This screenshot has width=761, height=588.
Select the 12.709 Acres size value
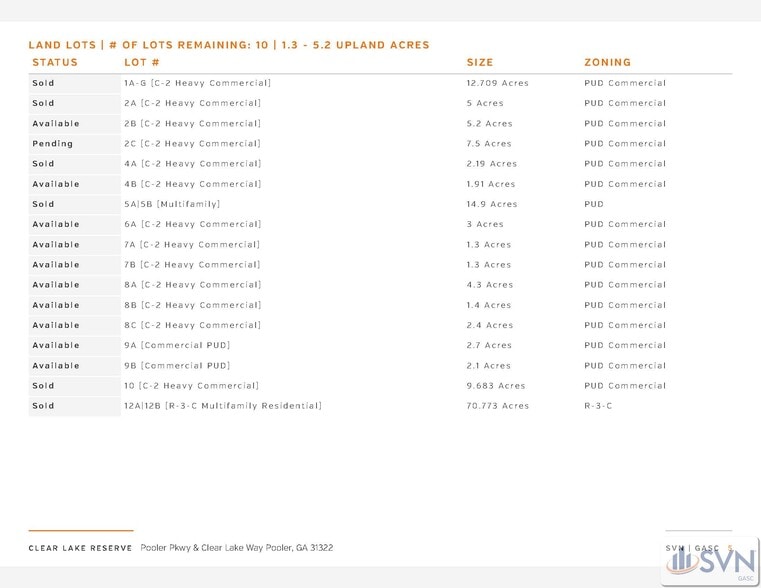pos(497,83)
